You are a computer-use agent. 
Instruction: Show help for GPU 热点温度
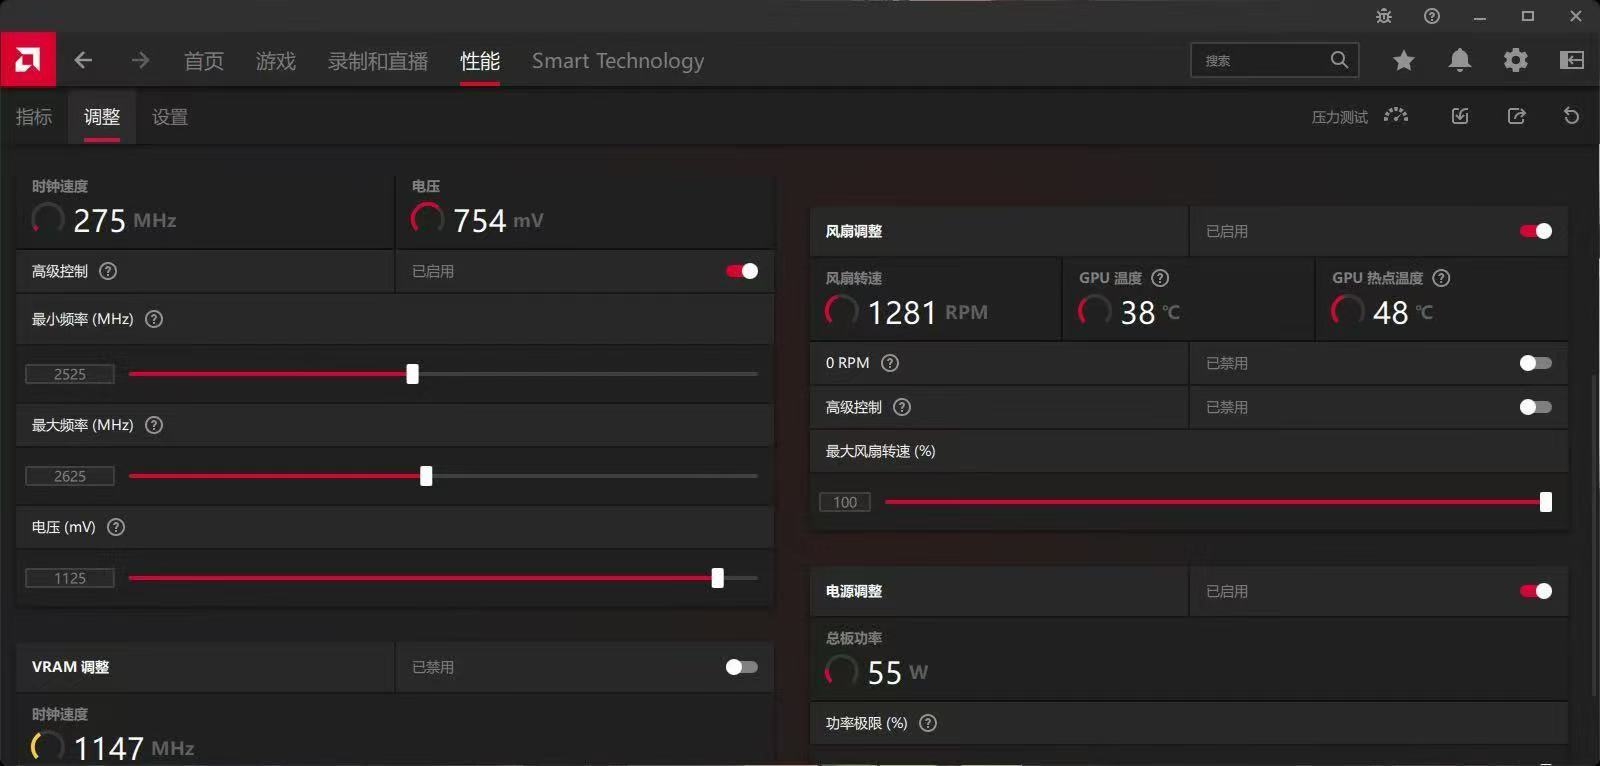coord(1441,278)
